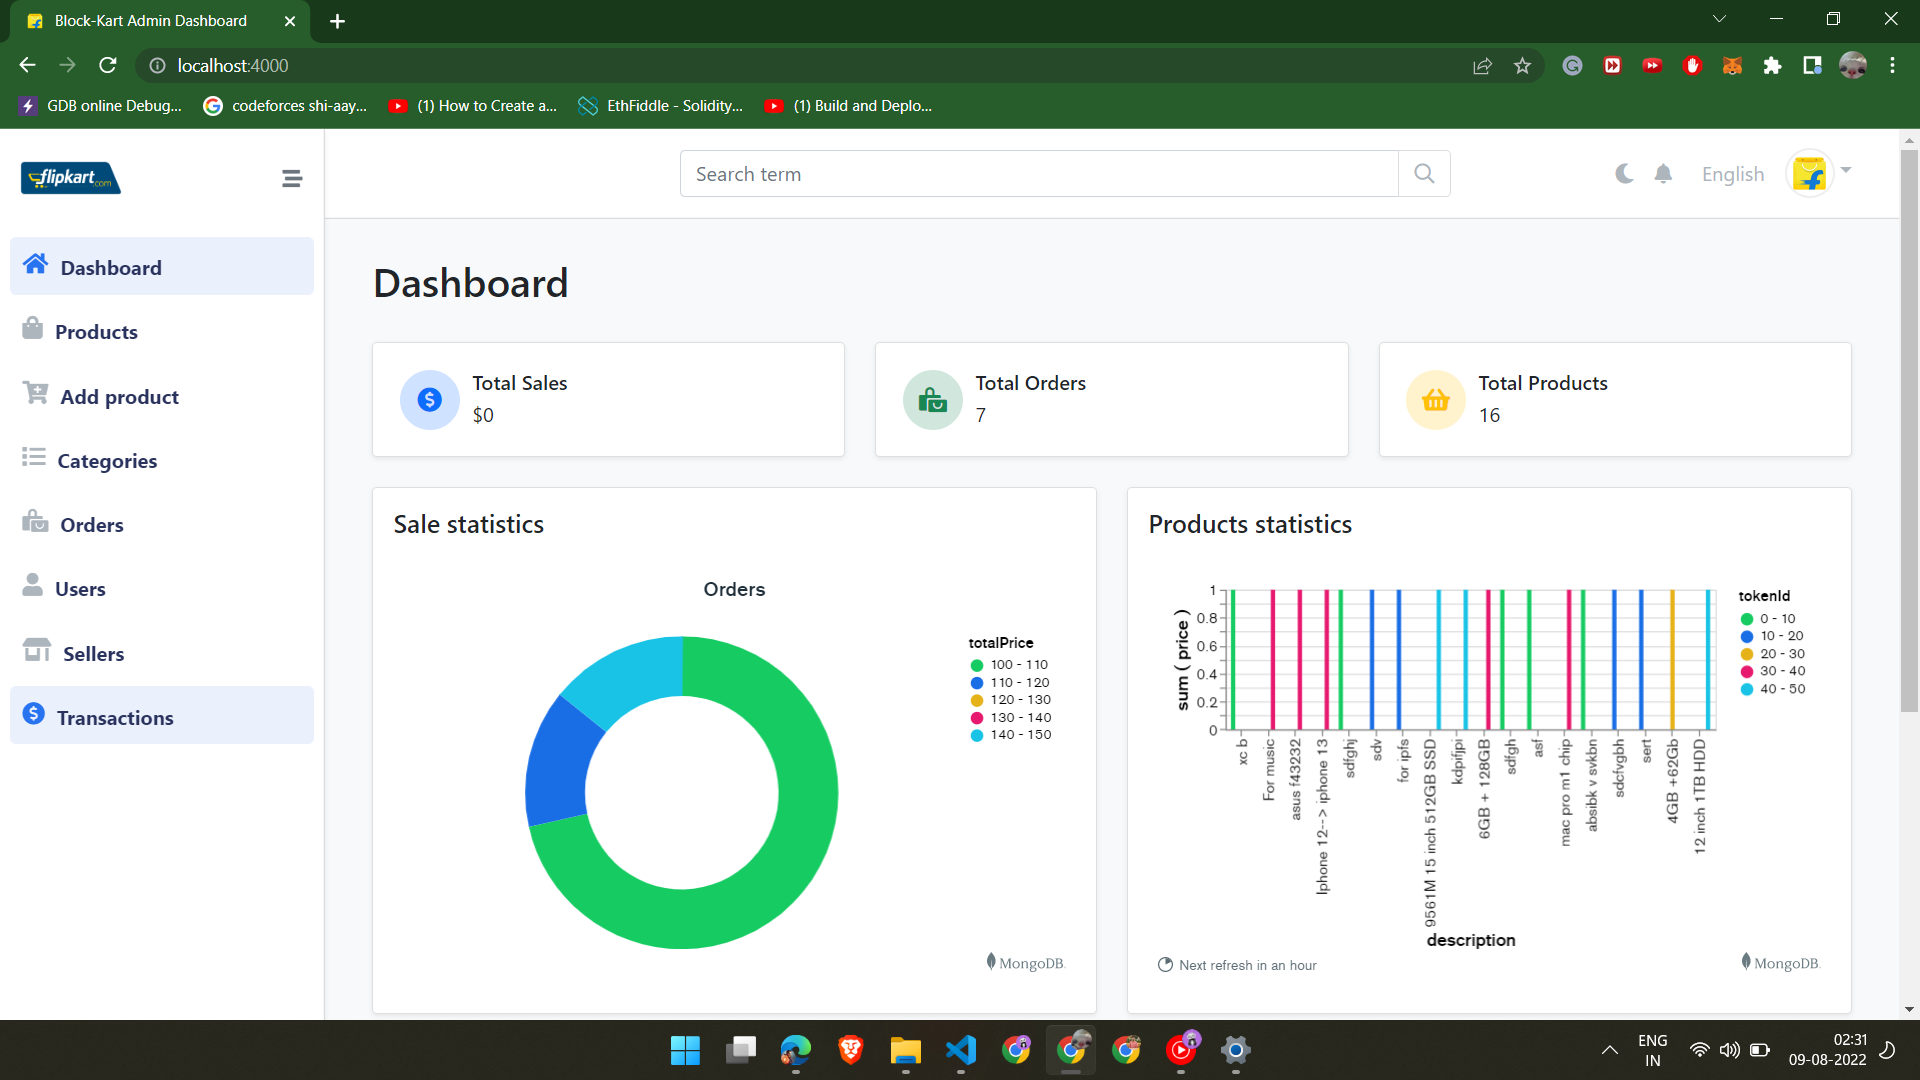Click the MongoDB link under Sale statistics
1920x1080 pixels.
pyautogui.click(x=1026, y=963)
